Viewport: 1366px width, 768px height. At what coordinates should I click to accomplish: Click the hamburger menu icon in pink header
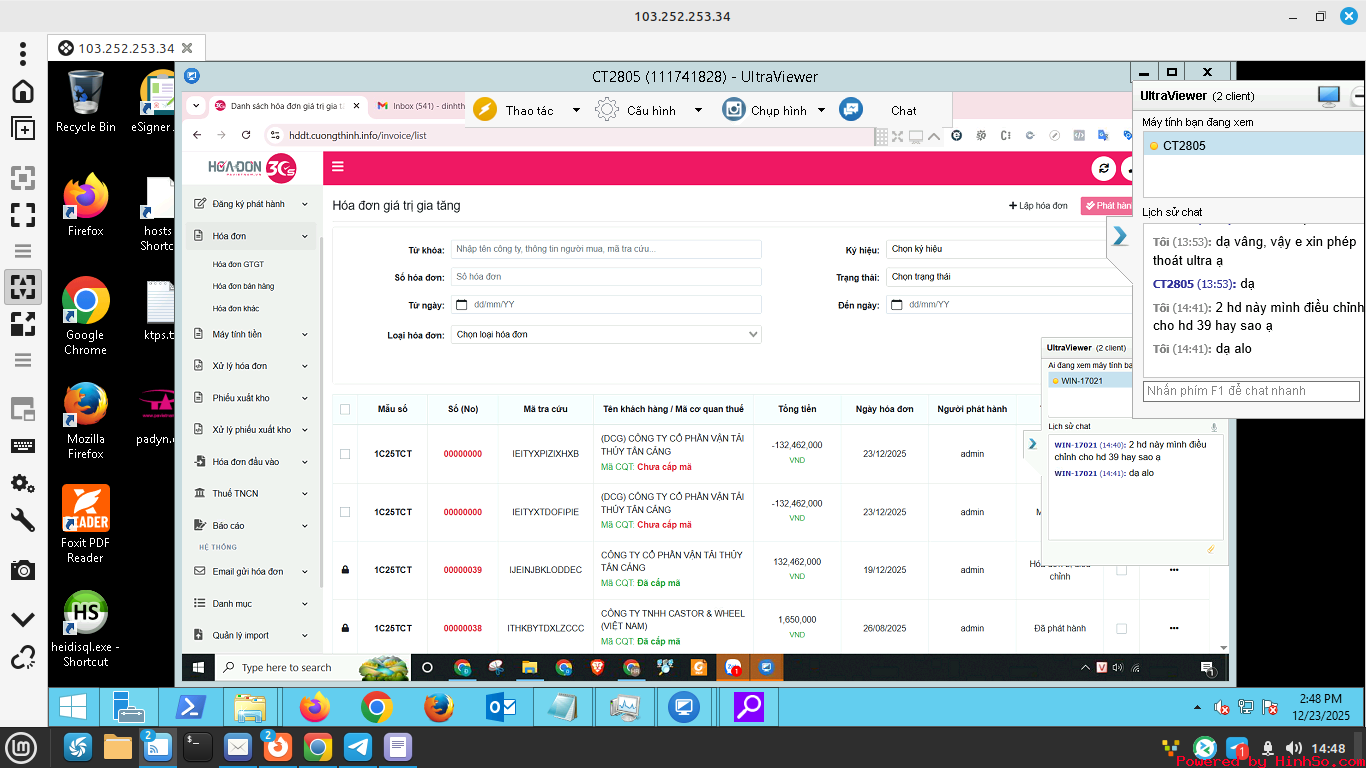point(338,167)
